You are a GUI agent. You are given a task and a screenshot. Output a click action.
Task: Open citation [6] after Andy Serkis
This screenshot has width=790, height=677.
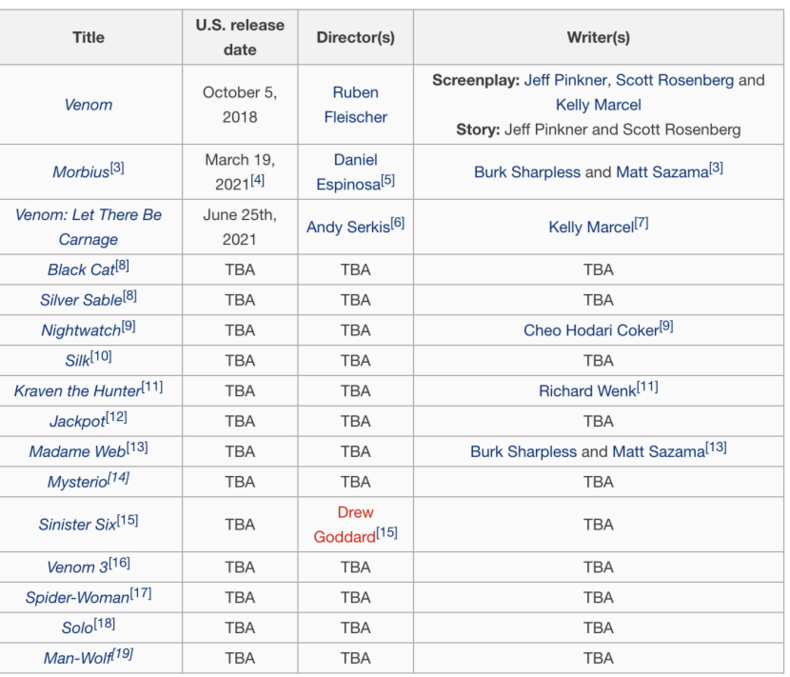click(x=398, y=223)
